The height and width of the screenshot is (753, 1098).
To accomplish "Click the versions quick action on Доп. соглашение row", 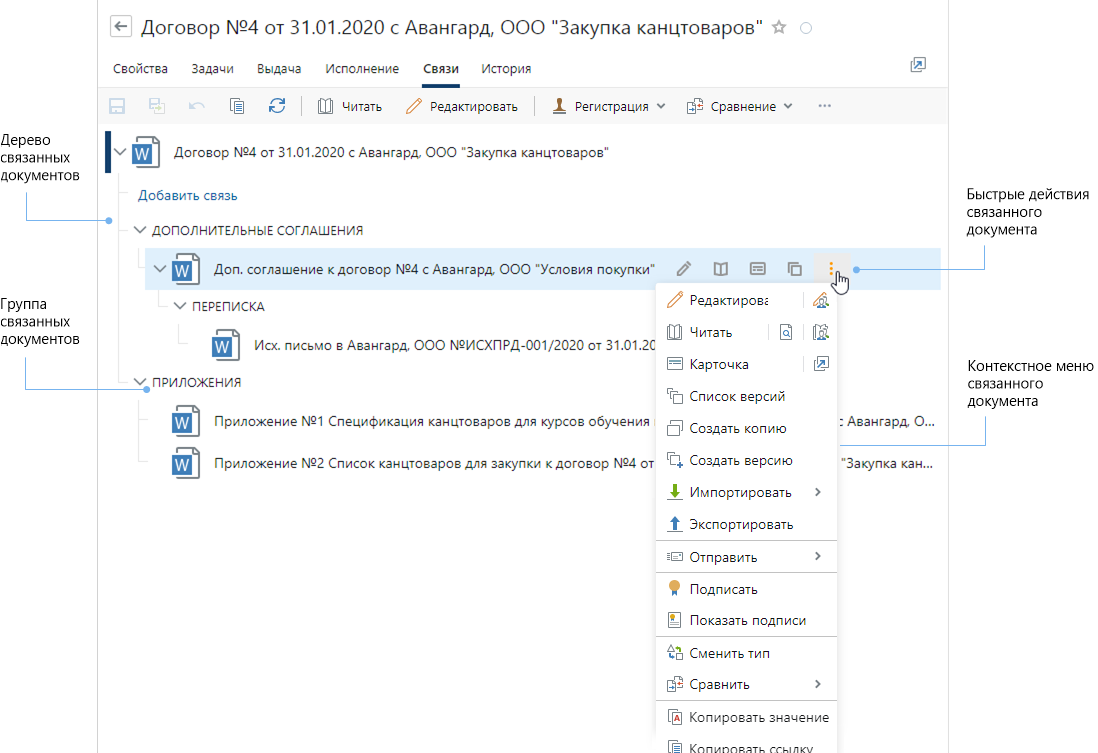I will click(x=795, y=269).
